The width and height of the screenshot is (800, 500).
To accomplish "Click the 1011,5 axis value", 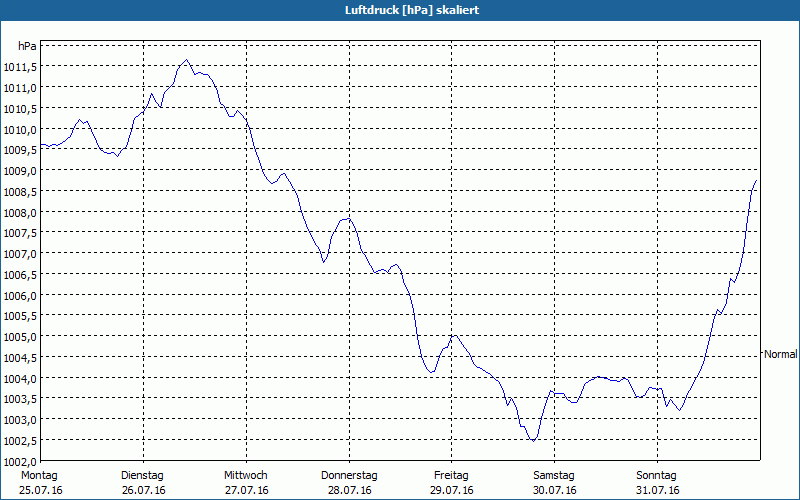I will click(20, 67).
